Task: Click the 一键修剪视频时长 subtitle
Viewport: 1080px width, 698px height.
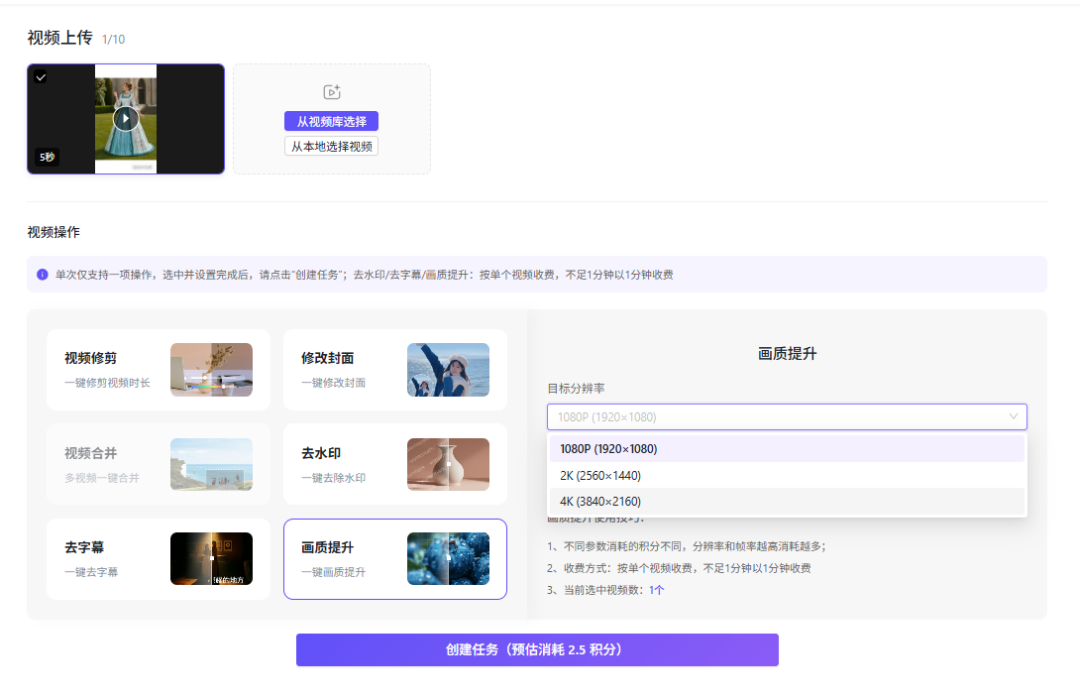Action: (107, 382)
